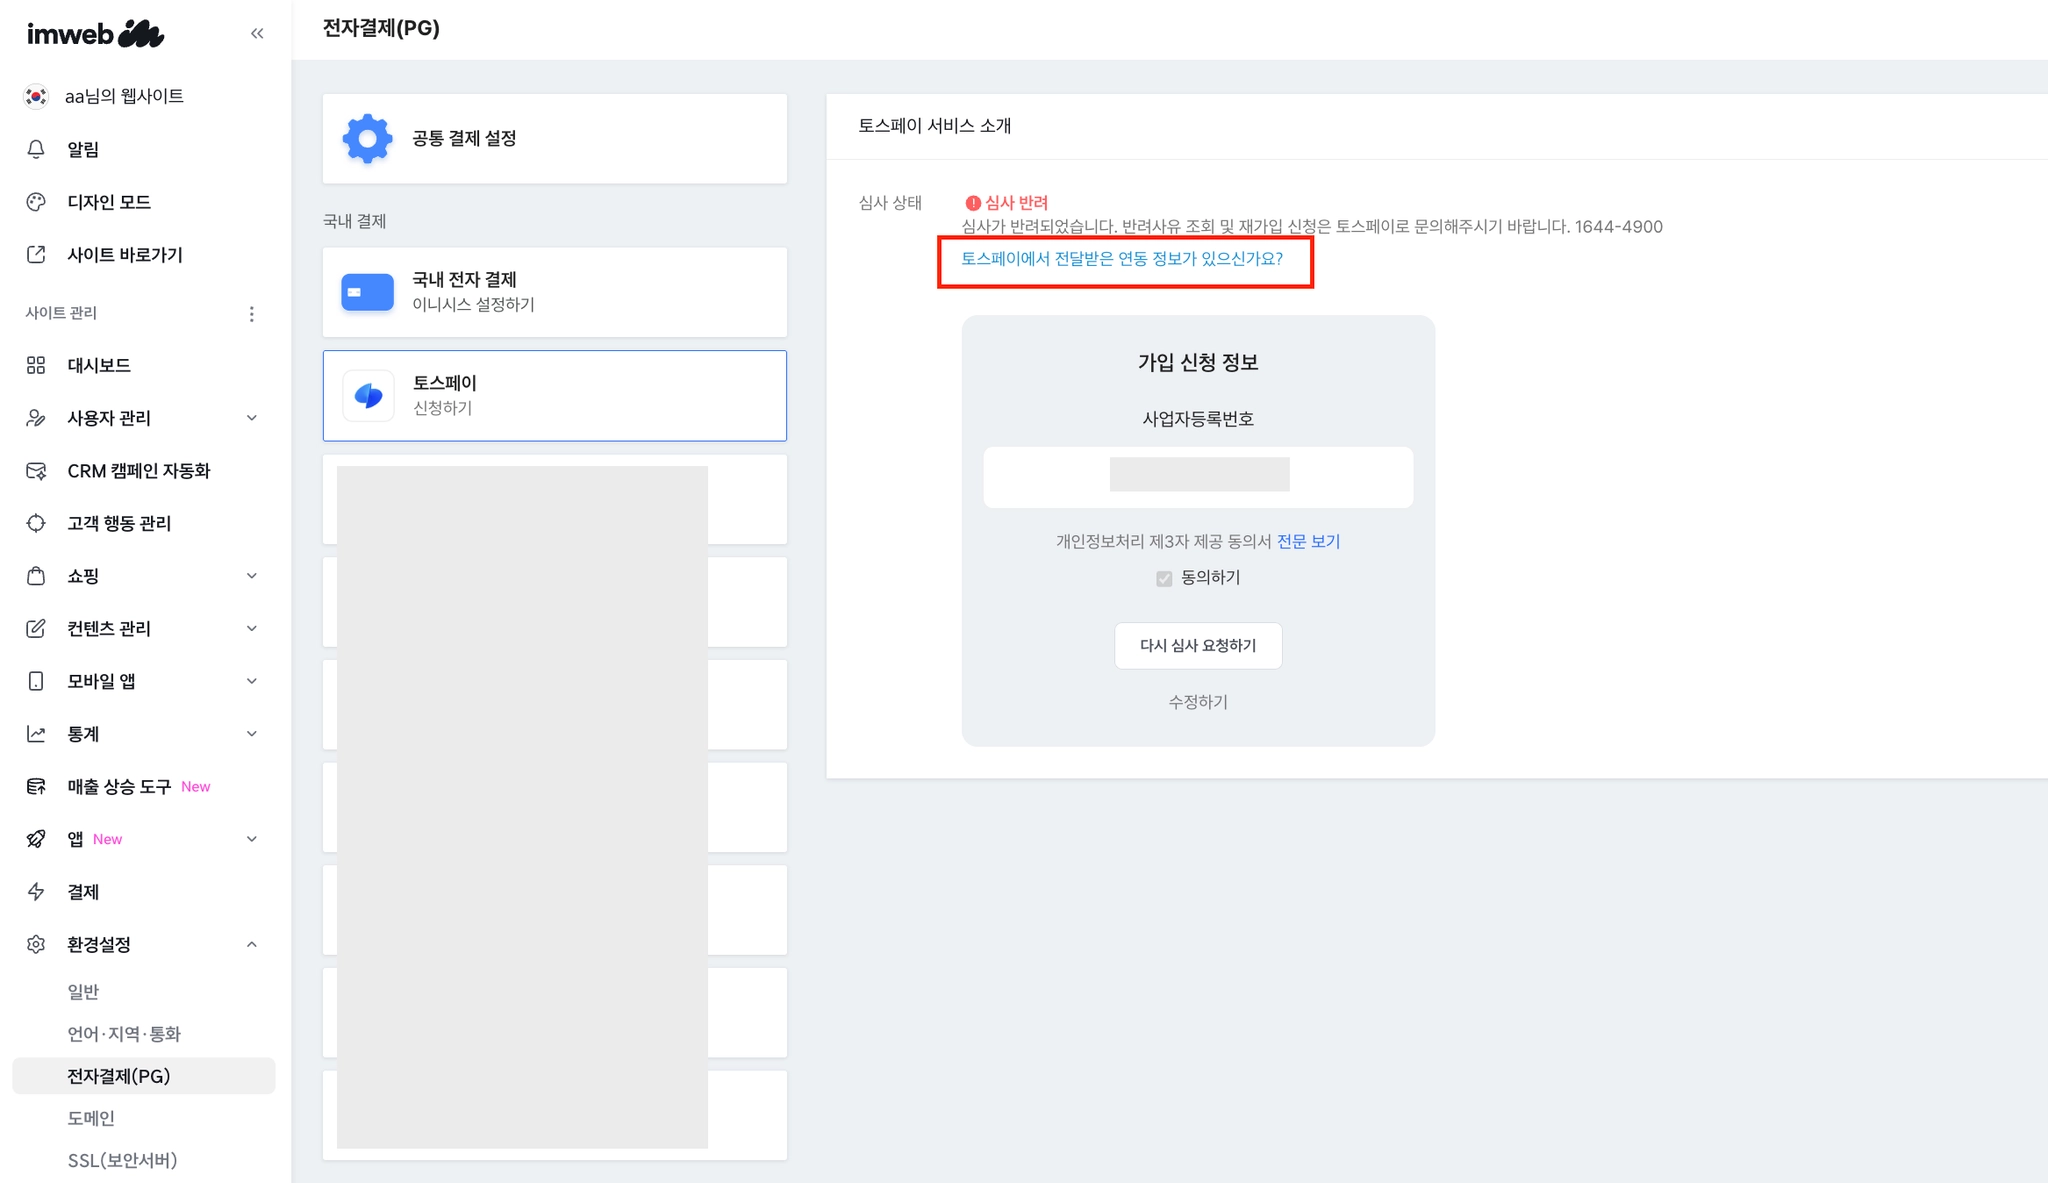Open 언어·지역·통화 settings item
The width and height of the screenshot is (2048, 1183).
click(x=124, y=1034)
